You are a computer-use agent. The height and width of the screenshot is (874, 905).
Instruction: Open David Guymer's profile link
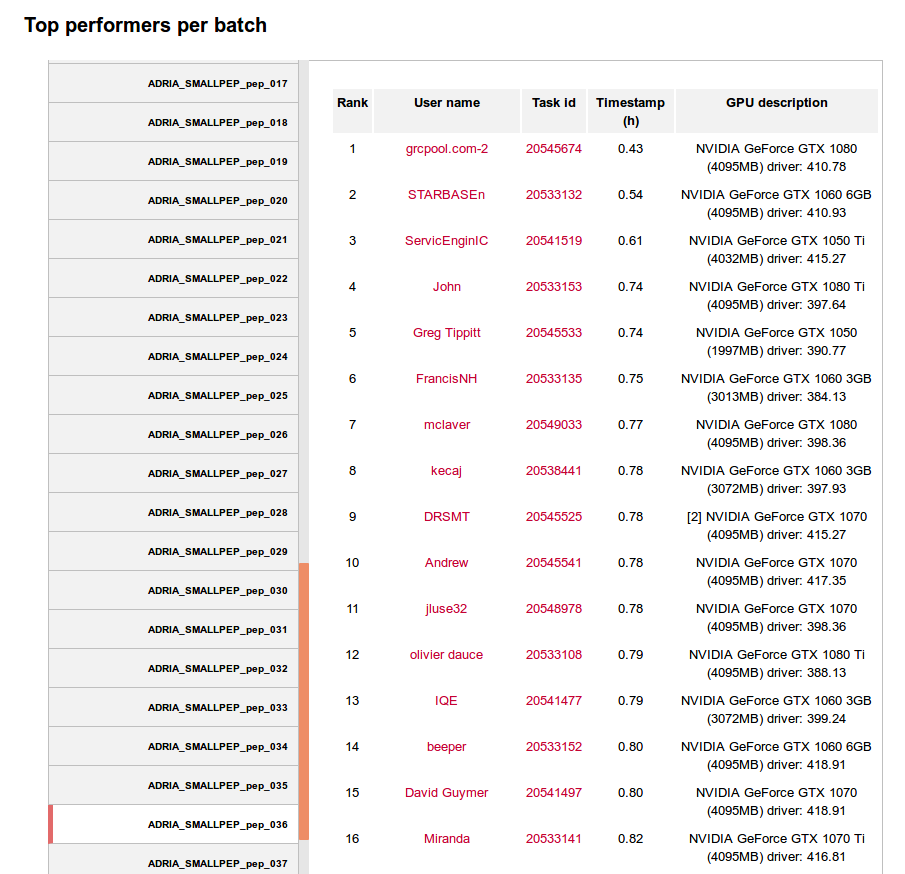click(x=446, y=793)
